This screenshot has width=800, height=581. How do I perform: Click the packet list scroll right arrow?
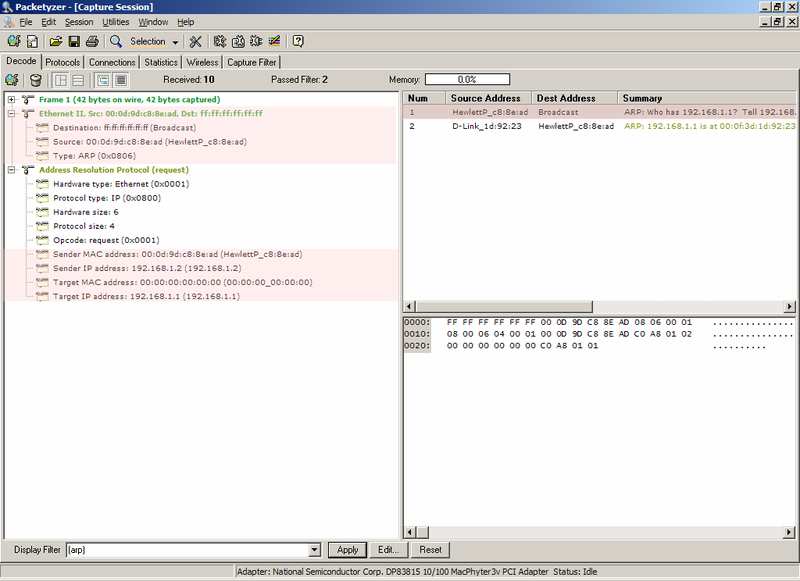(x=789, y=307)
